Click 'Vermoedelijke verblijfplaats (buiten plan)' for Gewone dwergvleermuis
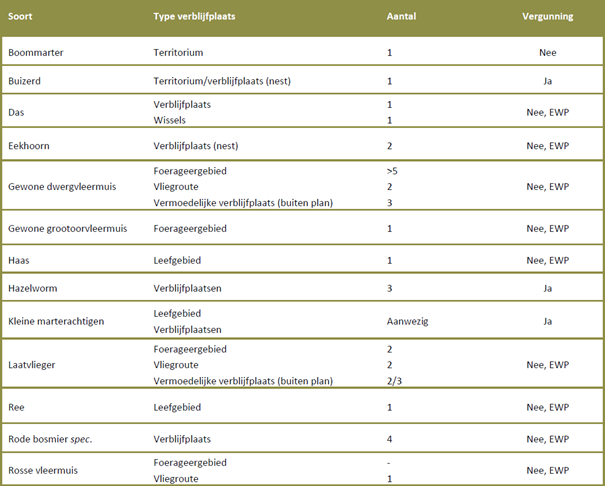 (243, 203)
